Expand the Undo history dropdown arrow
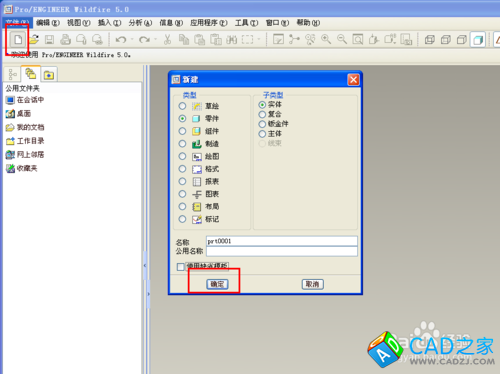 point(132,40)
